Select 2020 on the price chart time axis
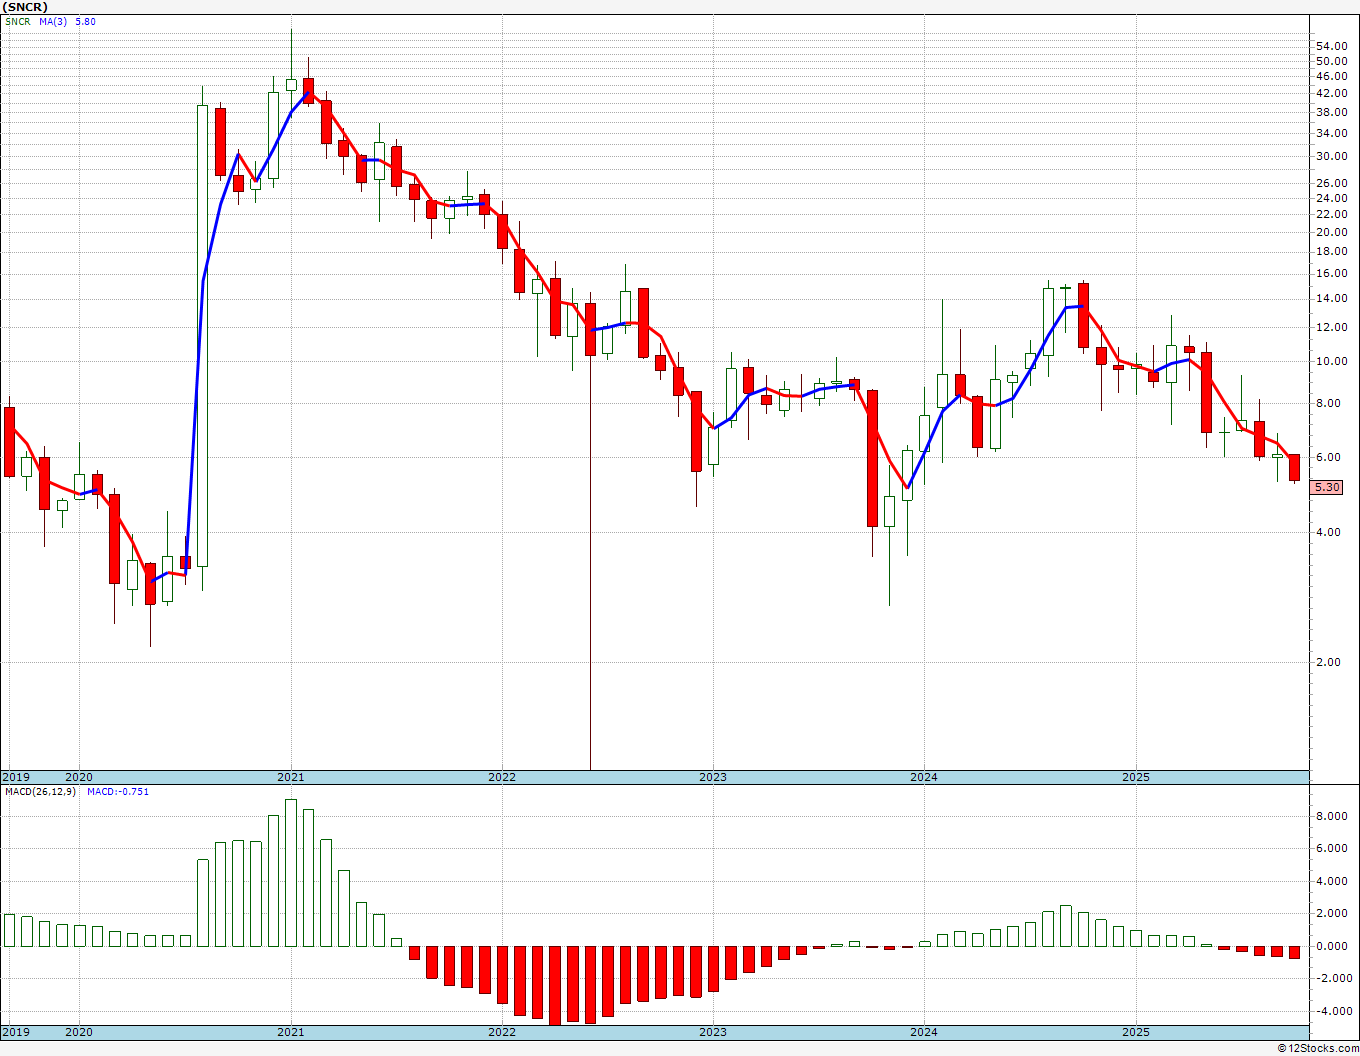This screenshot has height=1056, width=1360. coord(78,777)
